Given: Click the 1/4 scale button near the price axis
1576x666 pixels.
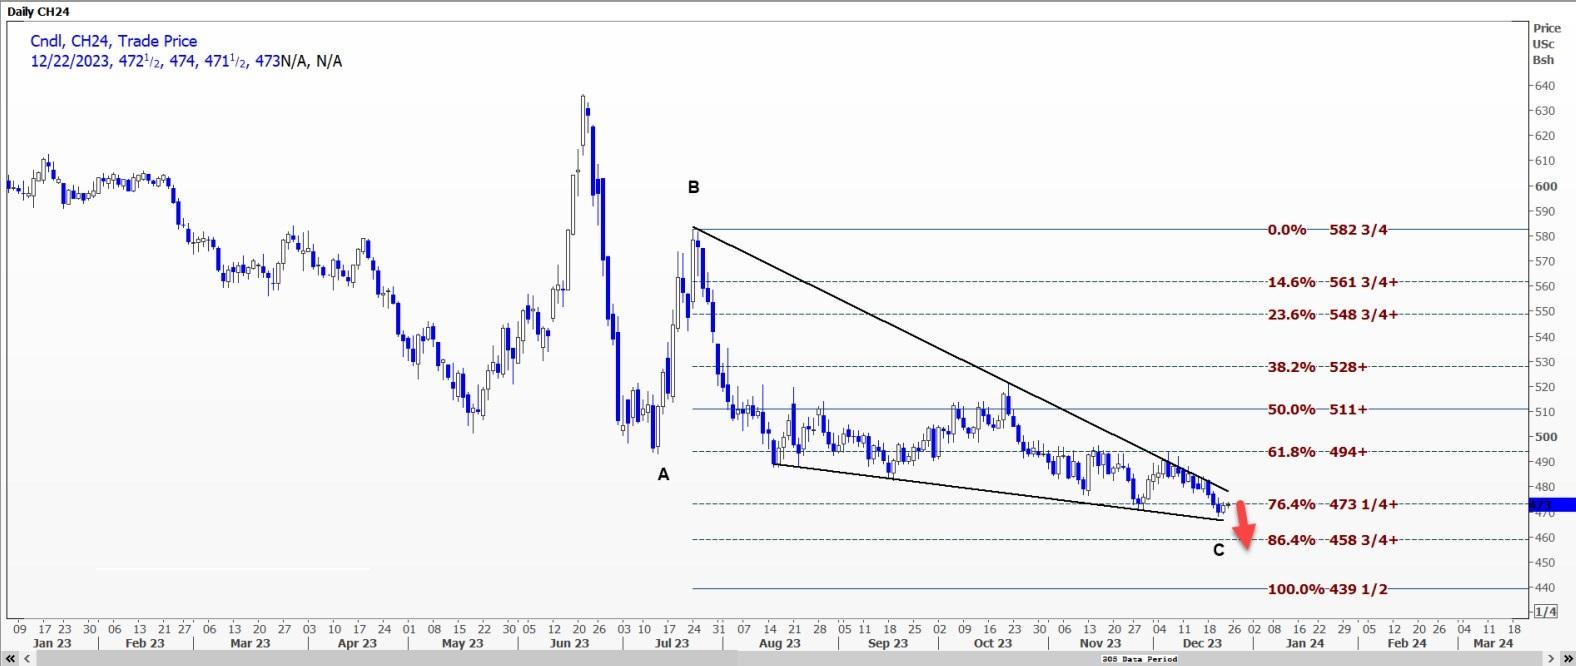Looking at the screenshot, I should (x=1545, y=611).
